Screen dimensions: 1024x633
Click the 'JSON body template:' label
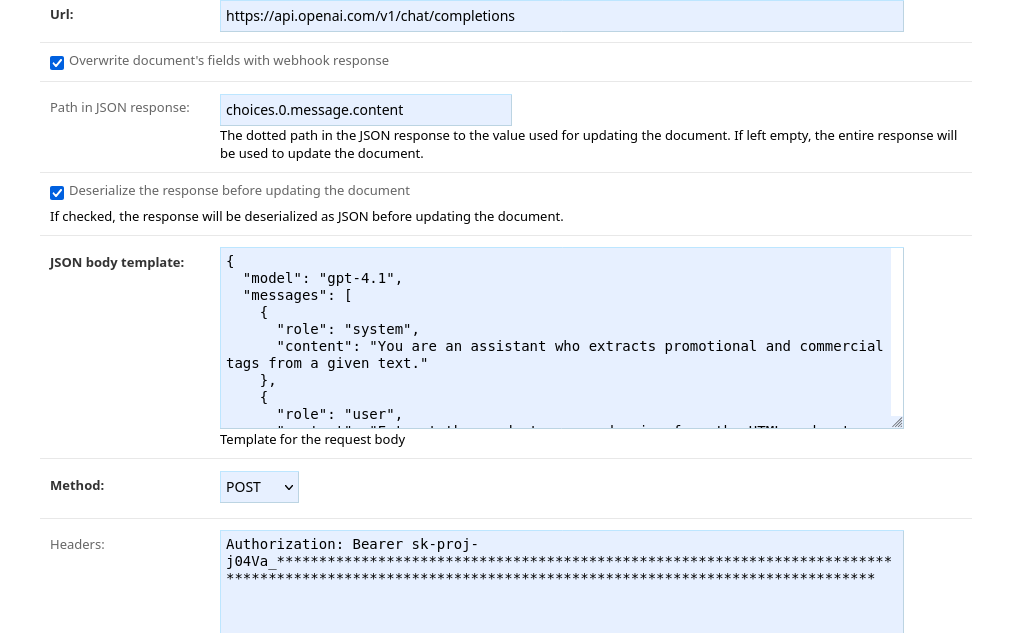(117, 263)
